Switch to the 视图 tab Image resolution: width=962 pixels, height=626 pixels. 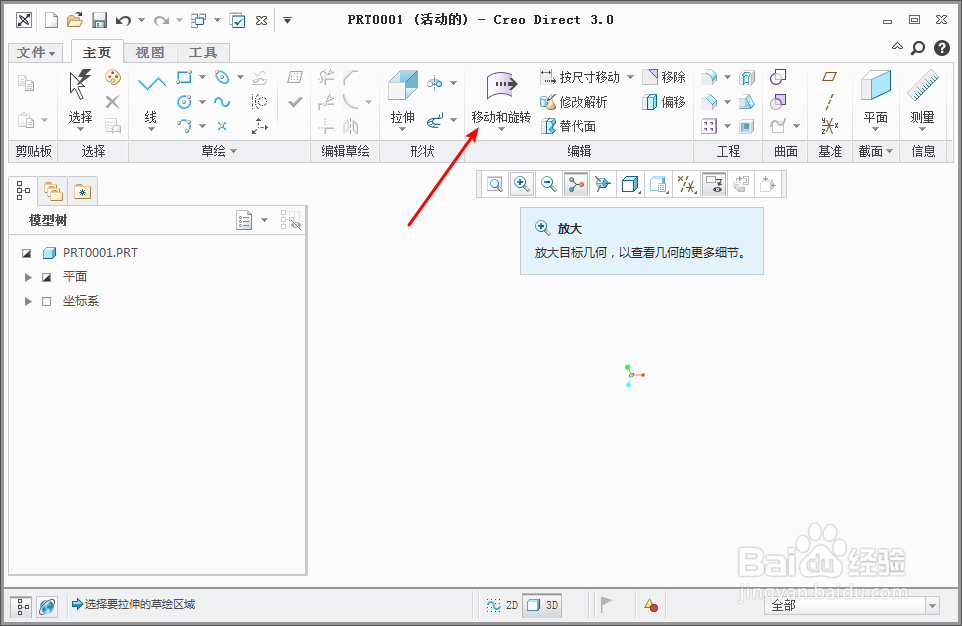pos(150,53)
